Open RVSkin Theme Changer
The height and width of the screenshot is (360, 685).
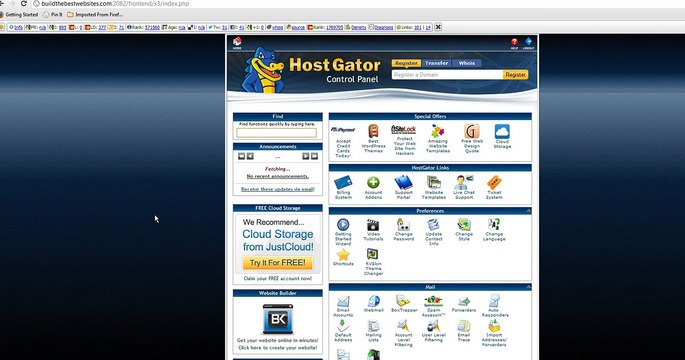(x=373, y=262)
